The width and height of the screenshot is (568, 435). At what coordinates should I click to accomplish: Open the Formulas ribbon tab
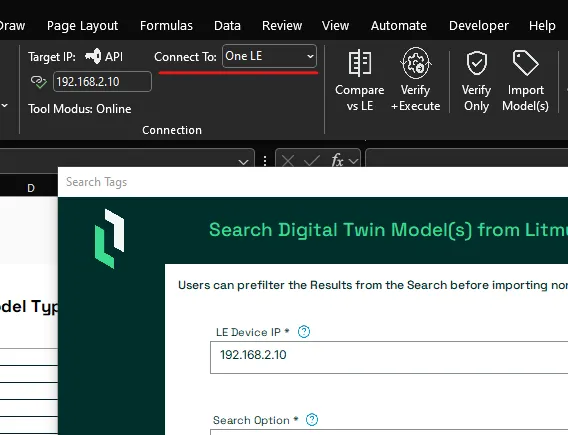[x=166, y=26]
